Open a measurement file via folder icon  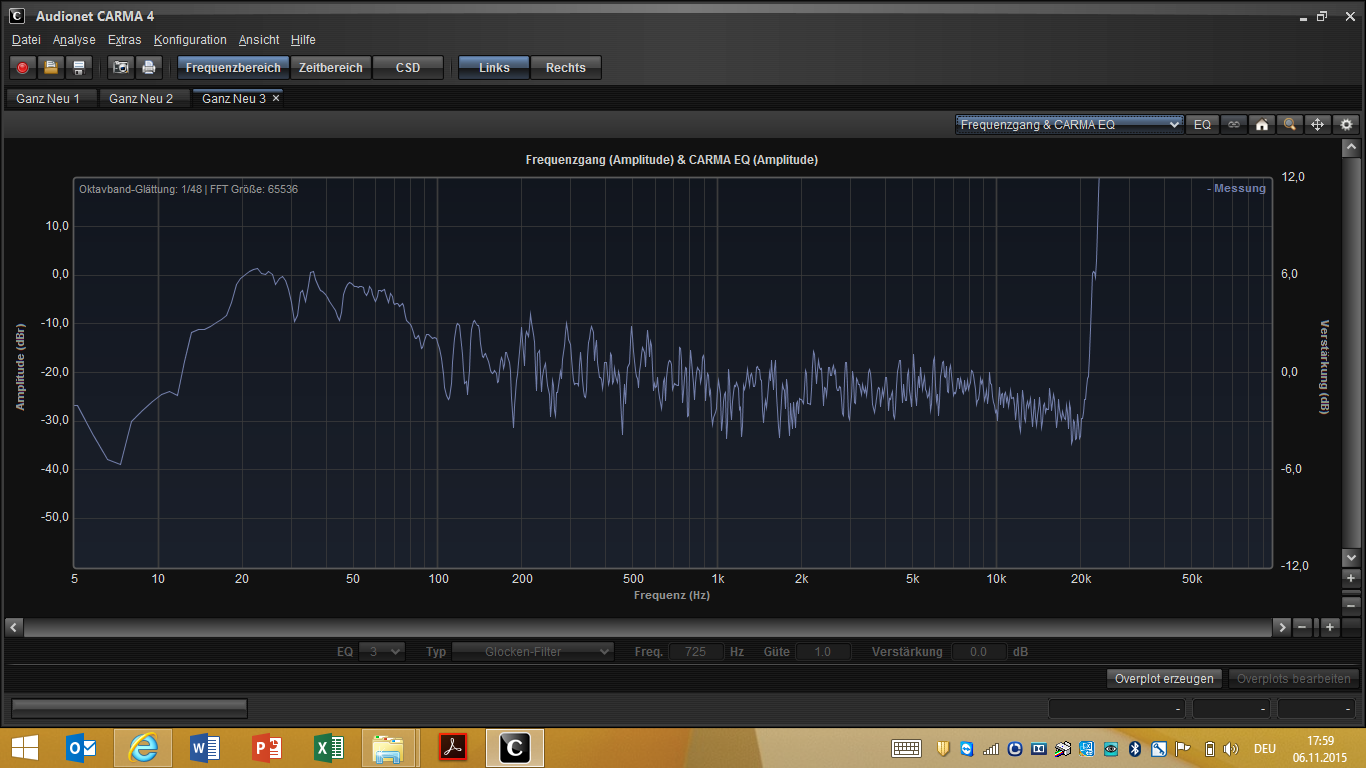(x=50, y=68)
